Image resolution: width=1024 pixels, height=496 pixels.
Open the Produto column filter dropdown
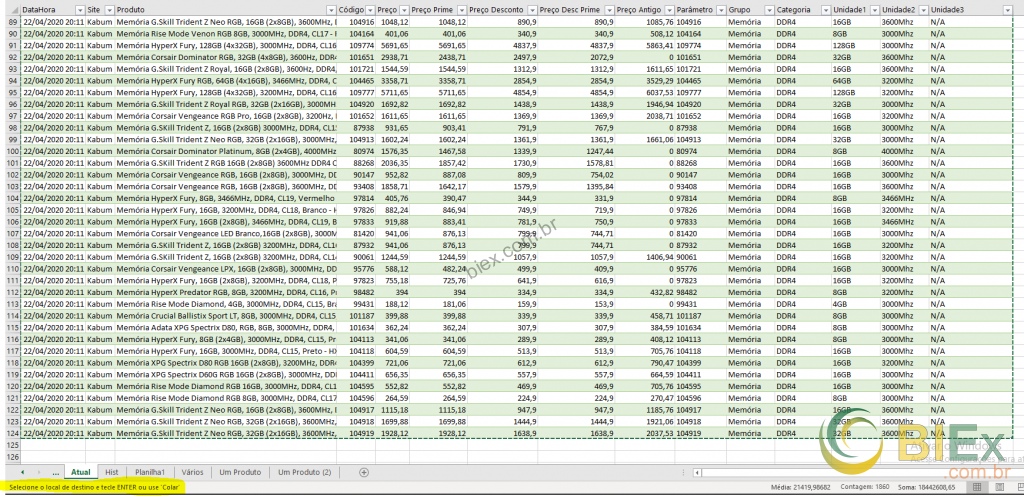coord(331,10)
